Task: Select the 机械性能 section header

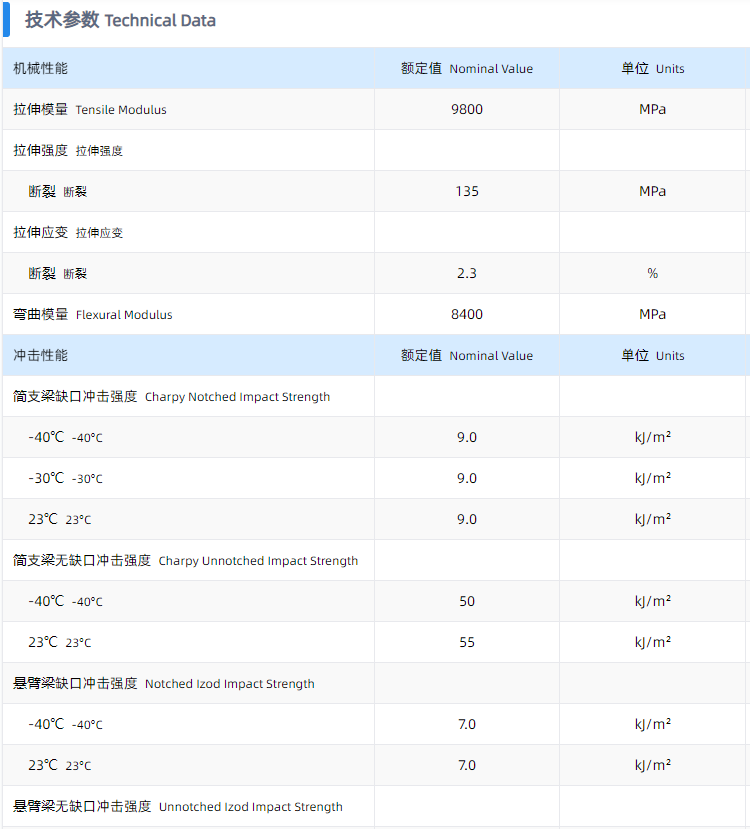Action: [x=41, y=68]
